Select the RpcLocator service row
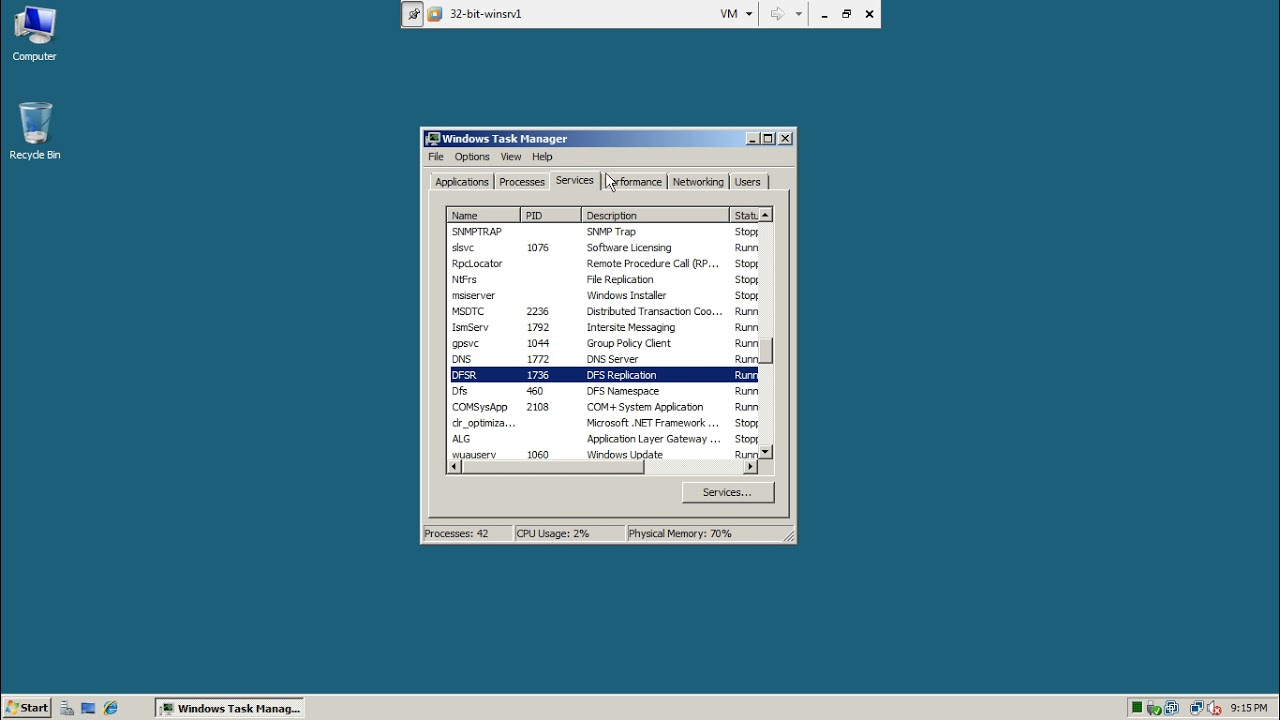 click(602, 264)
